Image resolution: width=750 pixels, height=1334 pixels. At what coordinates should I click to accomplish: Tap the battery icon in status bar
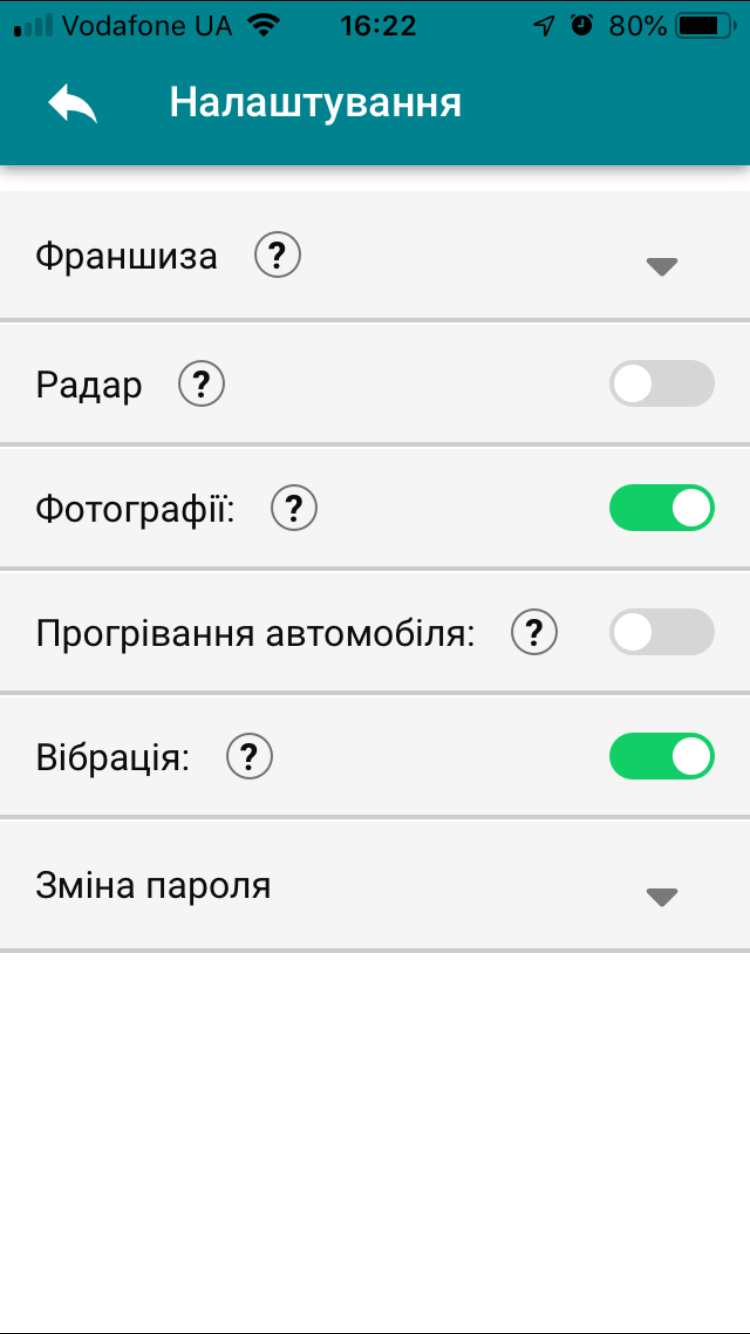[x=709, y=26]
